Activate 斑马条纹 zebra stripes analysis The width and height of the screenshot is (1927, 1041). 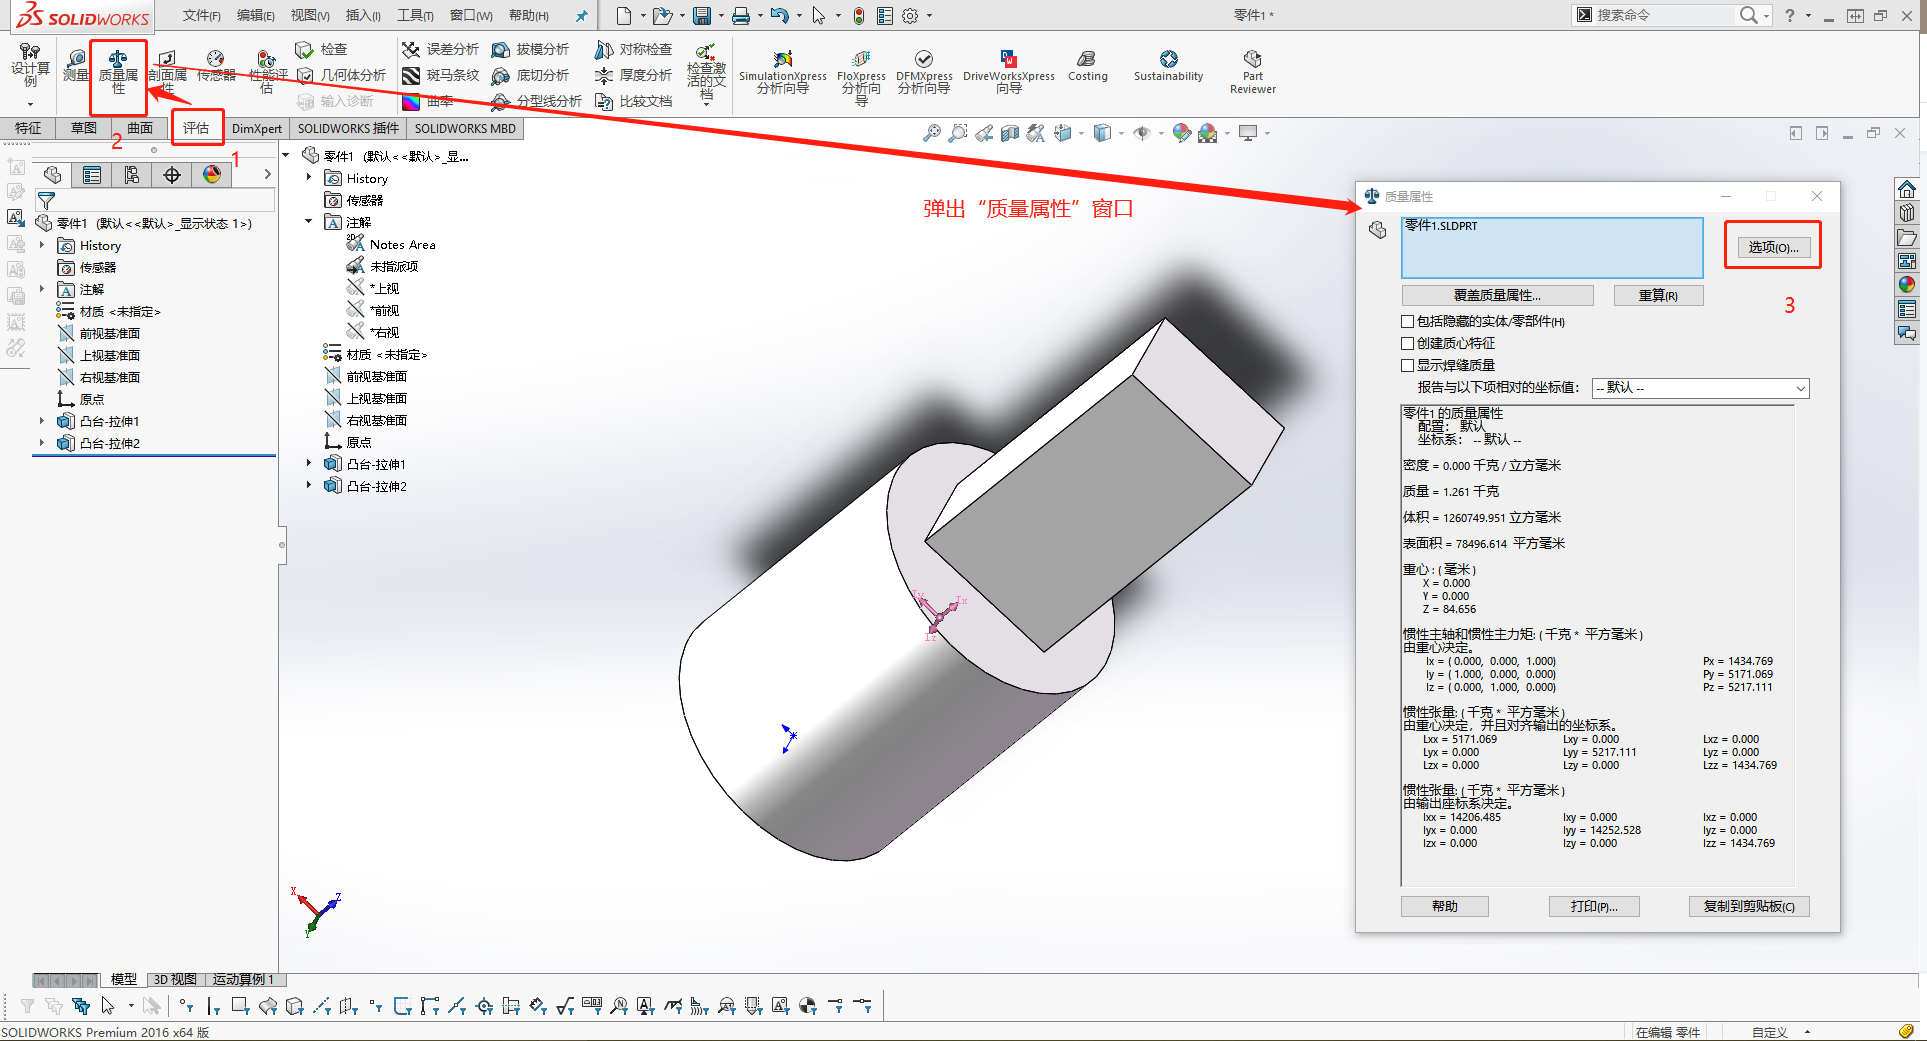(440, 75)
